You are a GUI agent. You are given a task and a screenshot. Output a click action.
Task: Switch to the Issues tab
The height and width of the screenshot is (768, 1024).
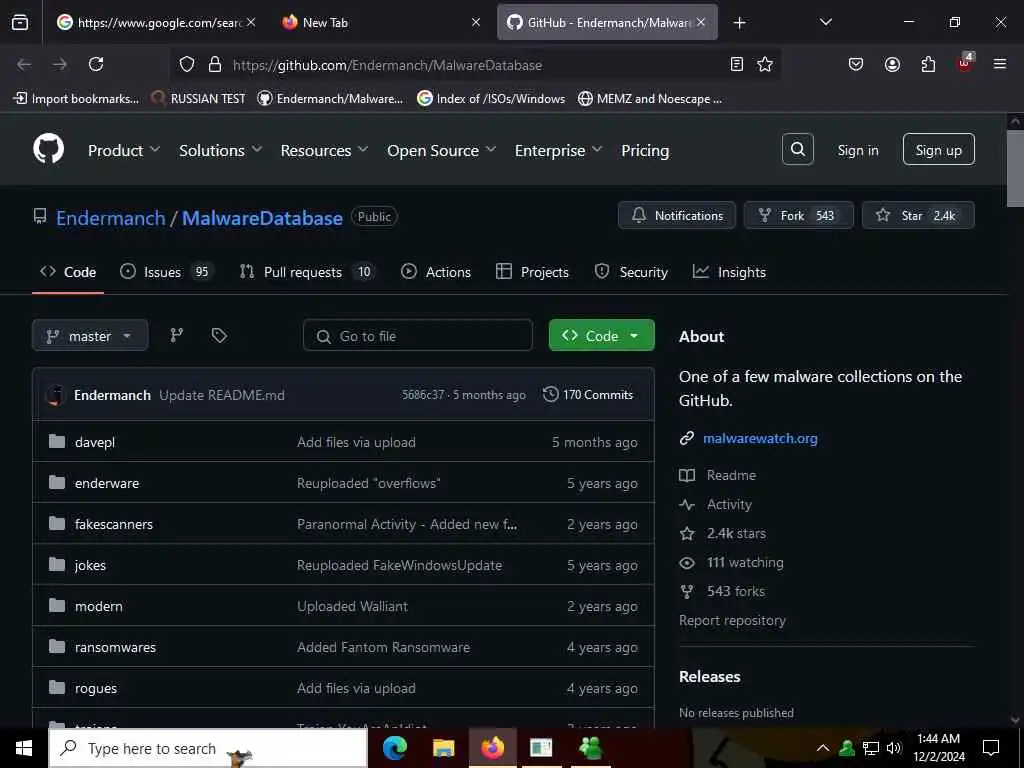[166, 272]
